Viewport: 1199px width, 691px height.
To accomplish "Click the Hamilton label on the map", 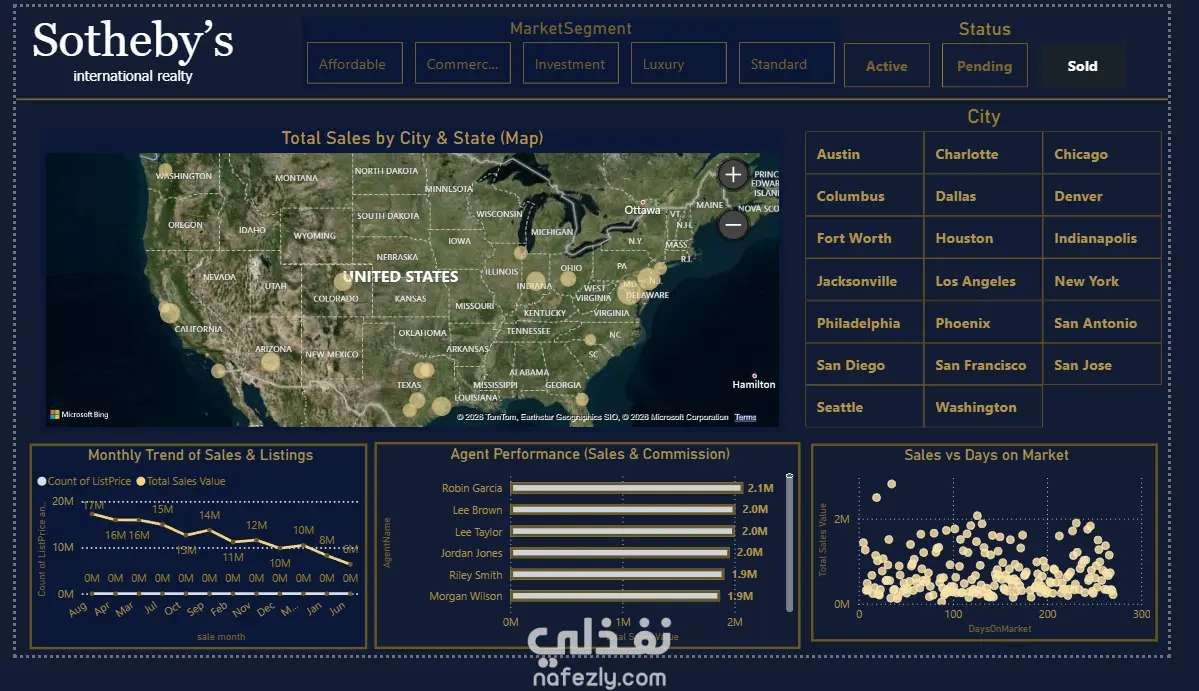I will (x=753, y=384).
